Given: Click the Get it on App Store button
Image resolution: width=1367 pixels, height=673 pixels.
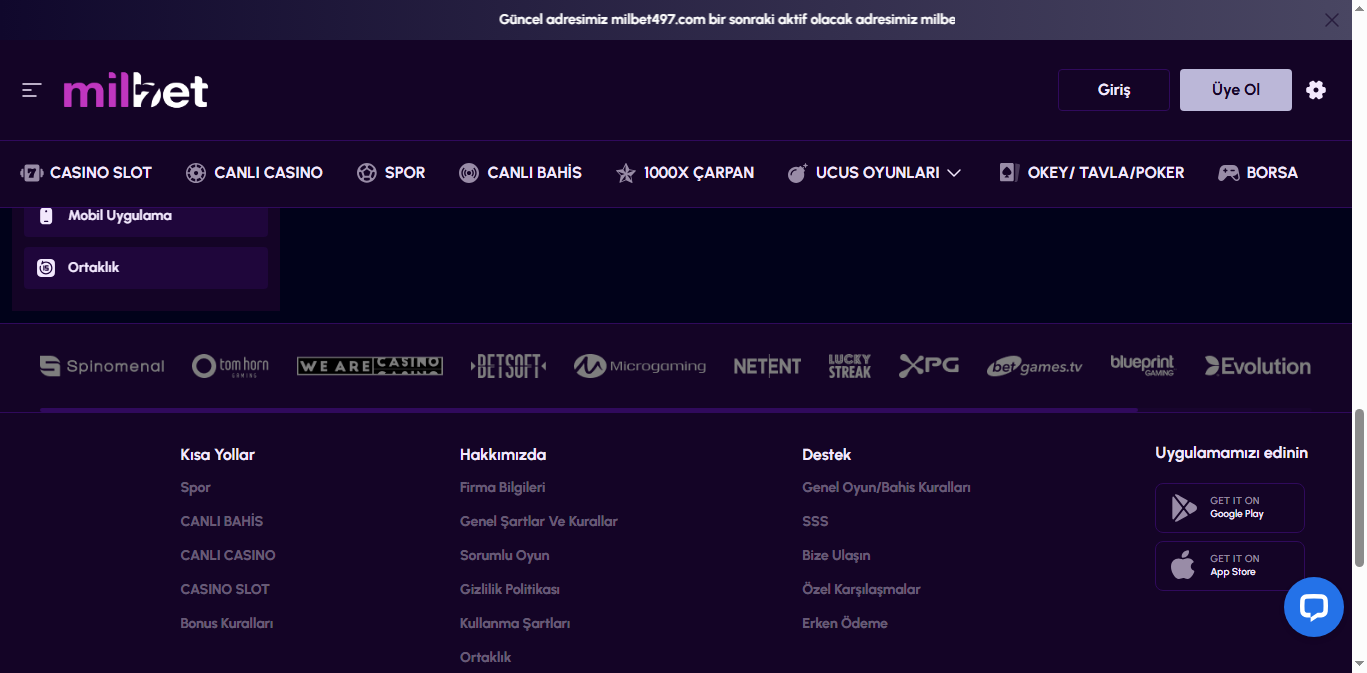Looking at the screenshot, I should (1230, 566).
